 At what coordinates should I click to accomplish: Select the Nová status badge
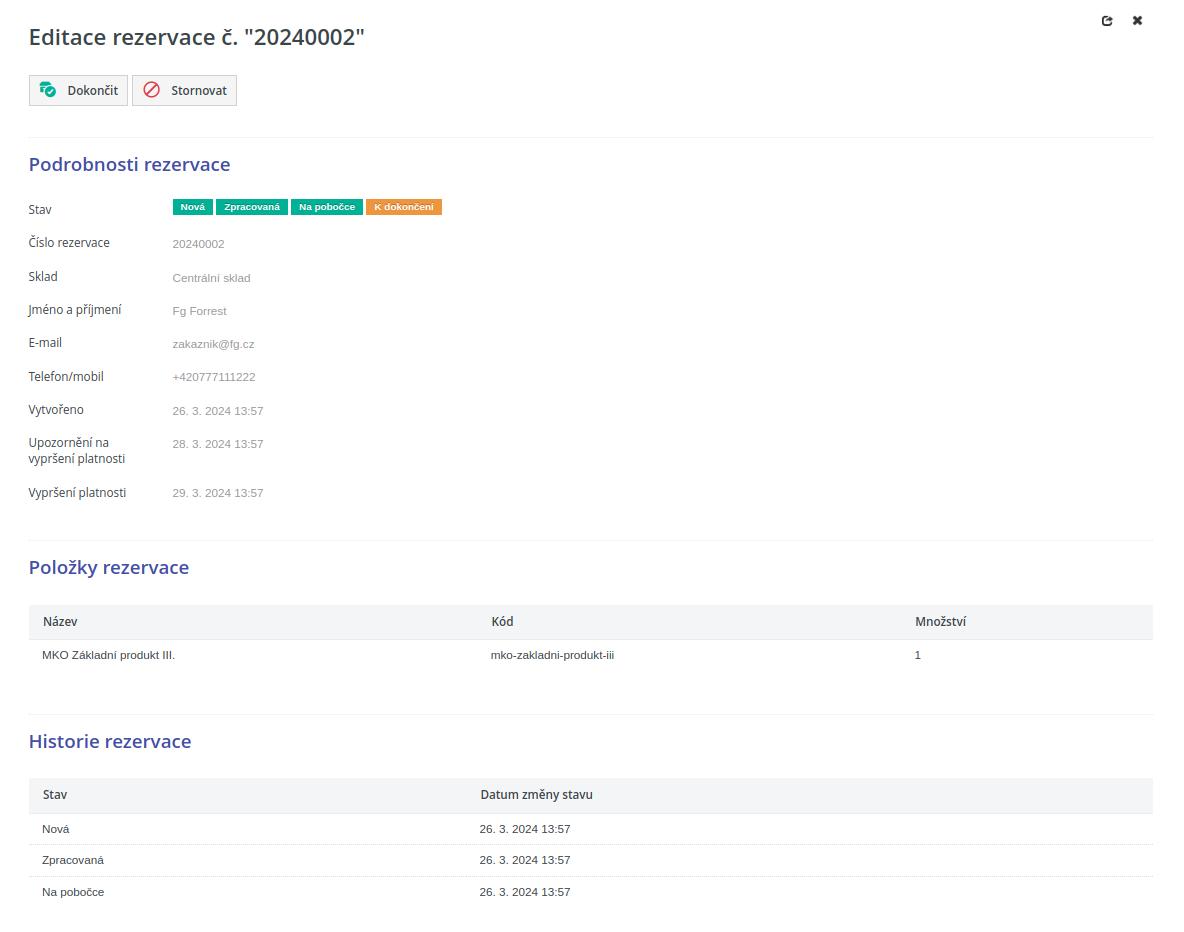click(193, 207)
